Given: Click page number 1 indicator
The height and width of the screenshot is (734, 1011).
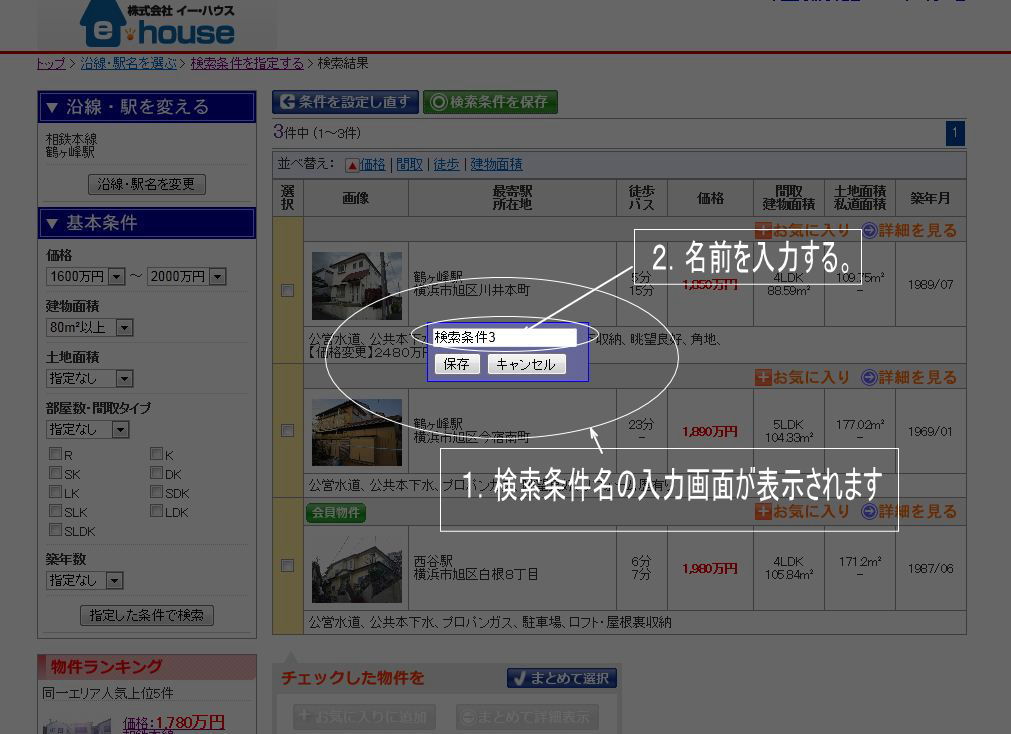Looking at the screenshot, I should click(955, 134).
